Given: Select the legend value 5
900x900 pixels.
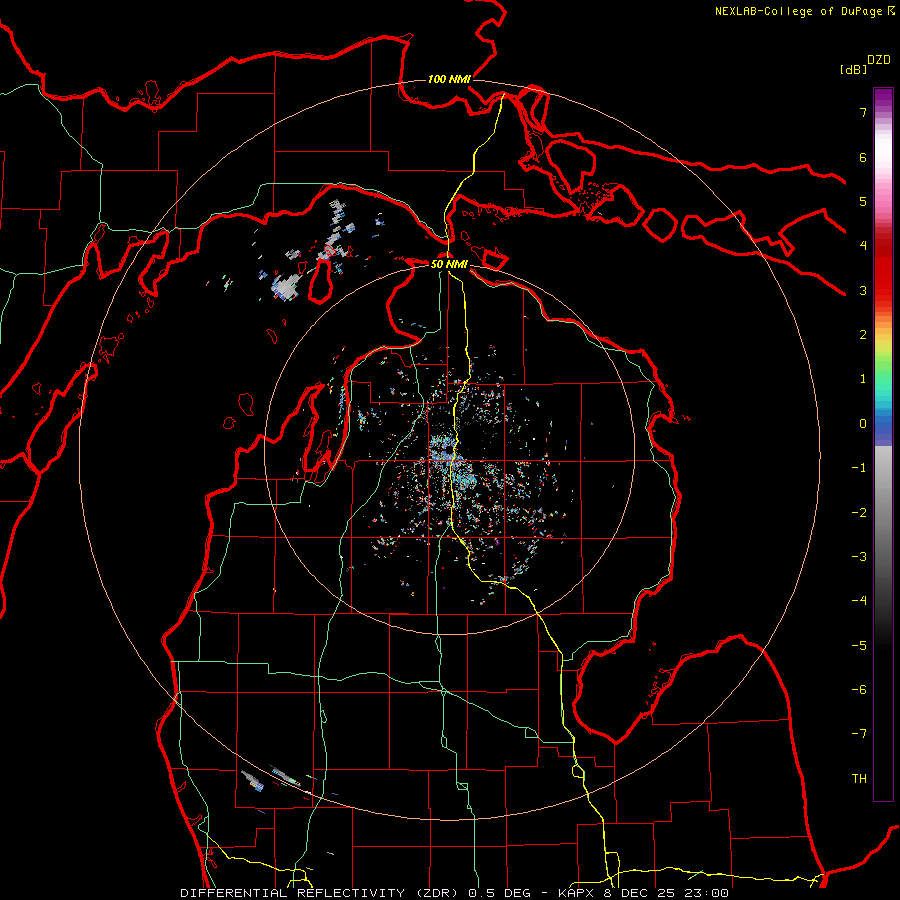Looking at the screenshot, I should click(863, 201).
